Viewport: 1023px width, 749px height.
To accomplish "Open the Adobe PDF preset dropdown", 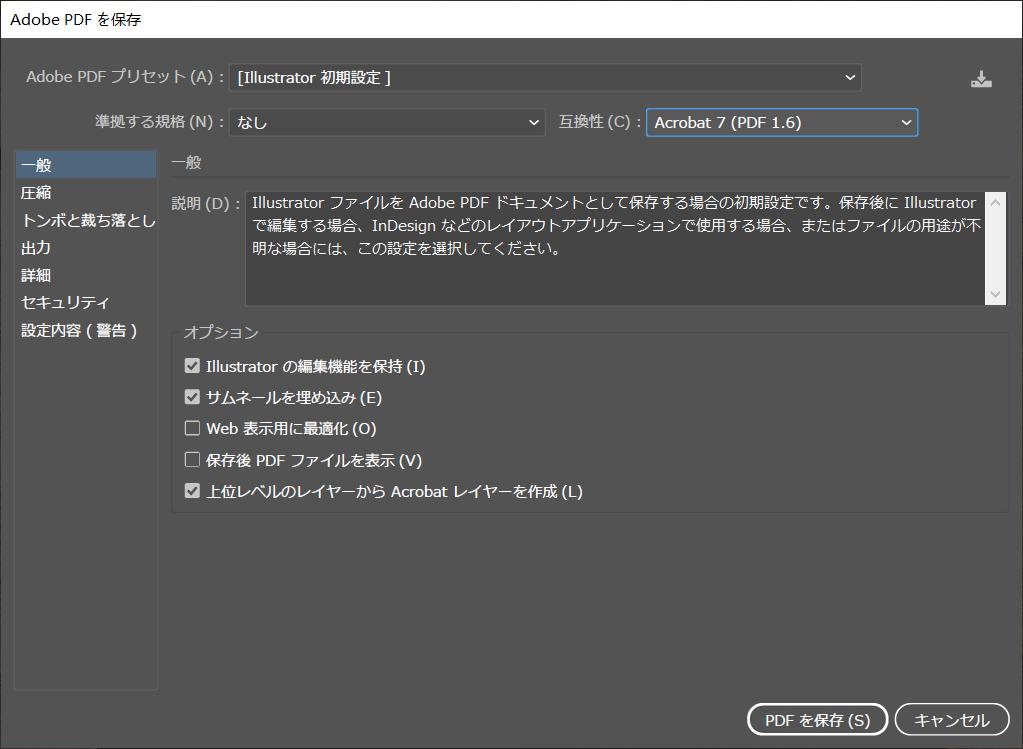I will [545, 78].
